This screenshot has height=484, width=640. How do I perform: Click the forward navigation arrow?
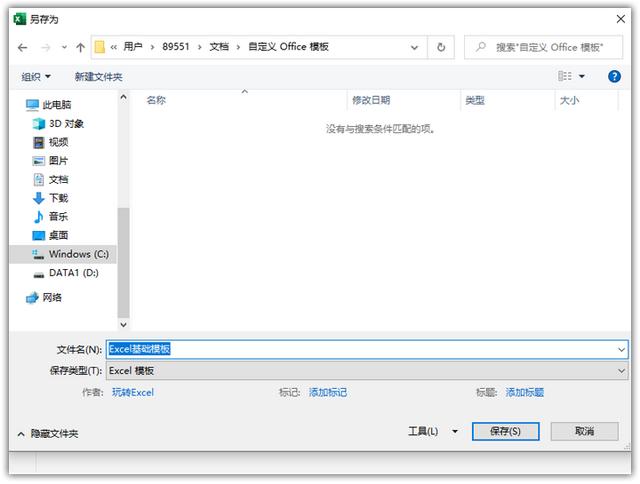click(x=45, y=48)
